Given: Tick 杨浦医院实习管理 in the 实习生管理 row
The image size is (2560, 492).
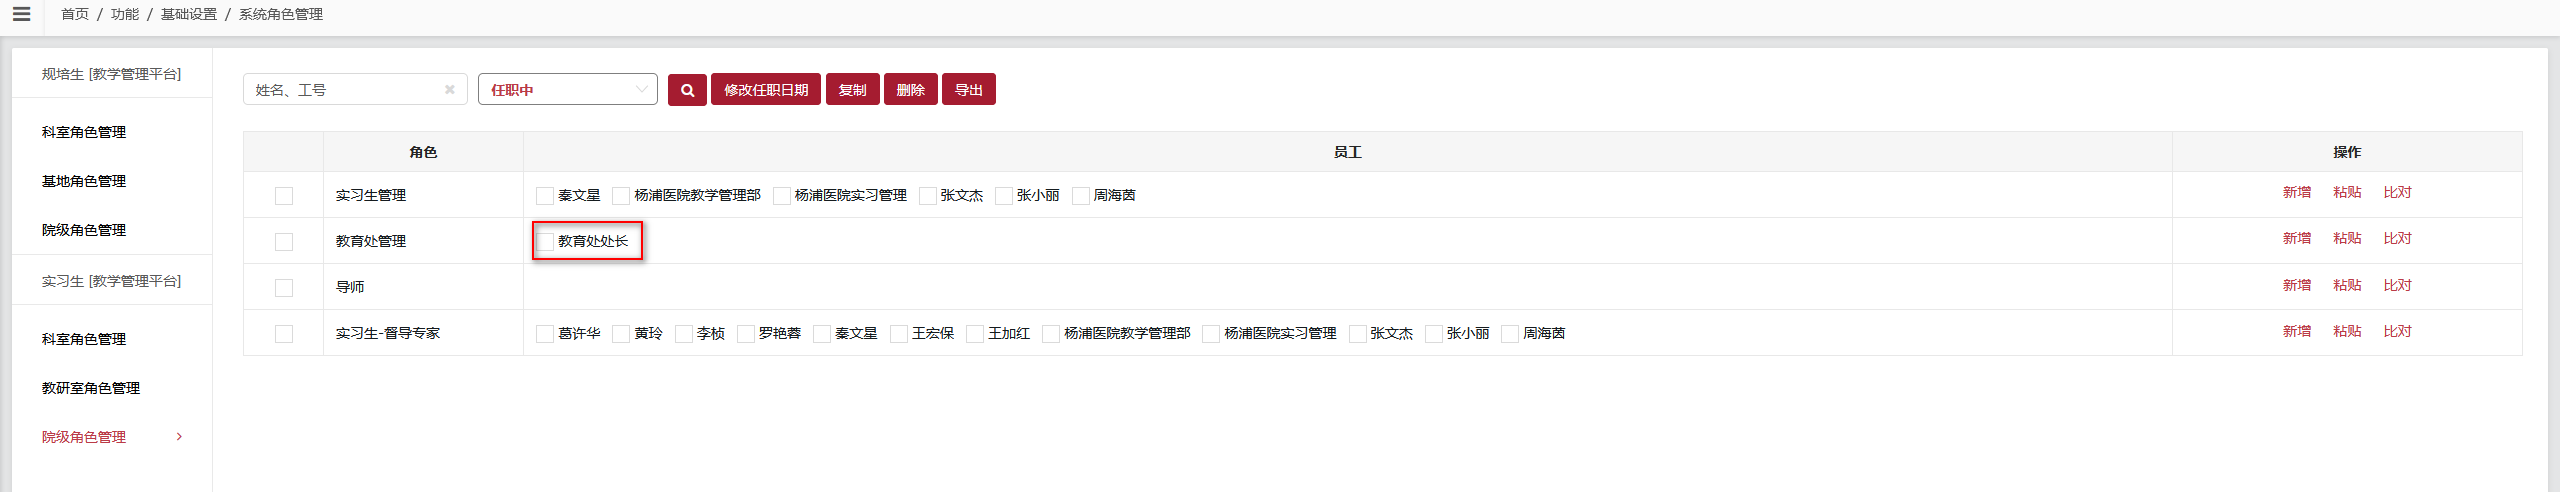Looking at the screenshot, I should click(x=782, y=195).
